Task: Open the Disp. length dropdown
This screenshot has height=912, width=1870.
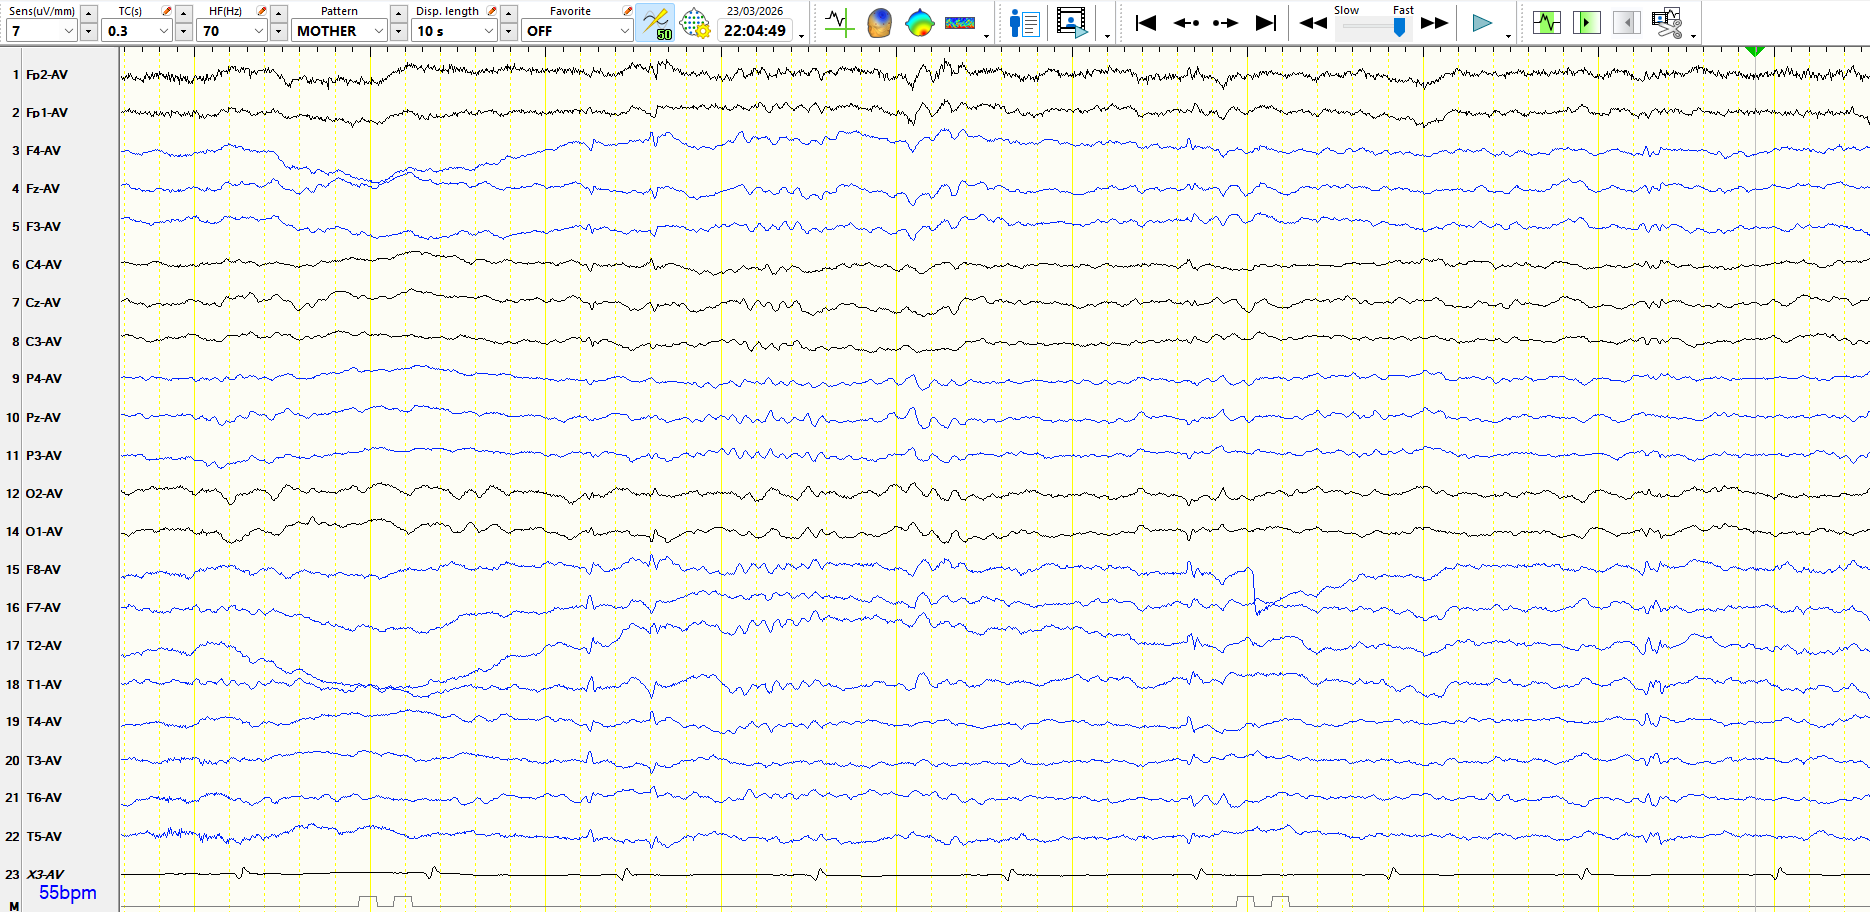Action: click(x=455, y=31)
